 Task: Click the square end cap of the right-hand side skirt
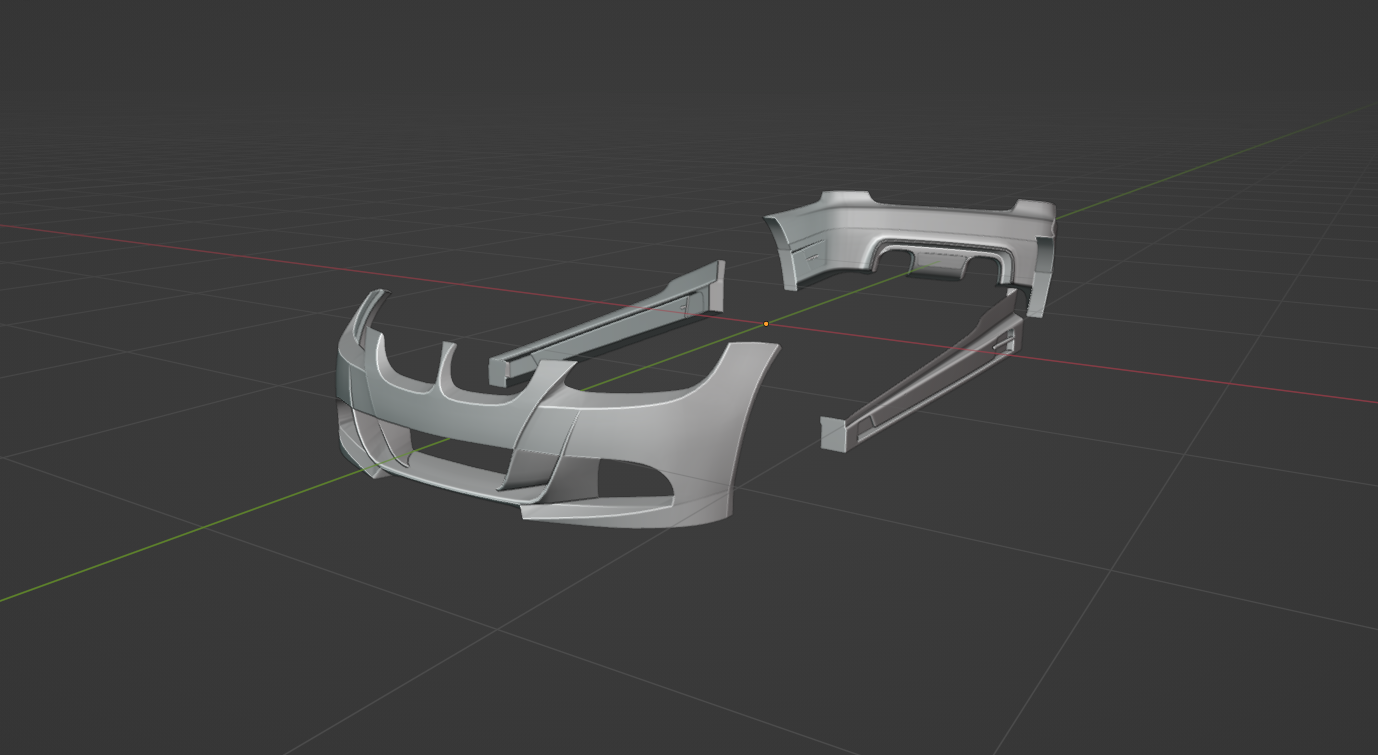pyautogui.click(x=833, y=434)
